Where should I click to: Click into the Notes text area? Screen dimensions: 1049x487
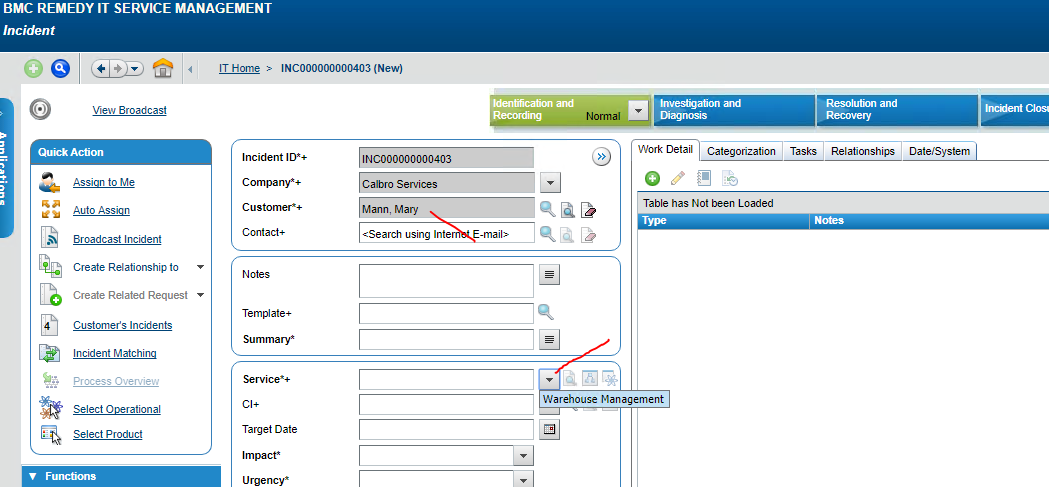coord(447,281)
